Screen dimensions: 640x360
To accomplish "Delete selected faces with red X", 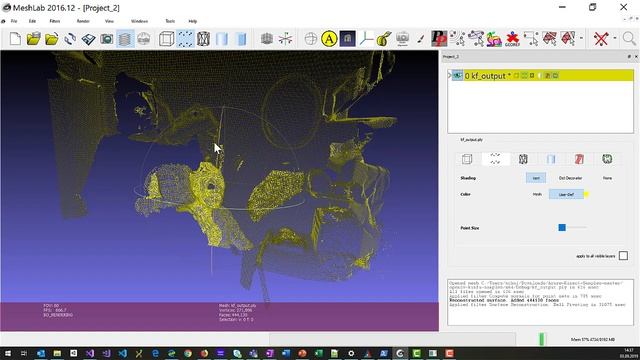I will pos(601,39).
